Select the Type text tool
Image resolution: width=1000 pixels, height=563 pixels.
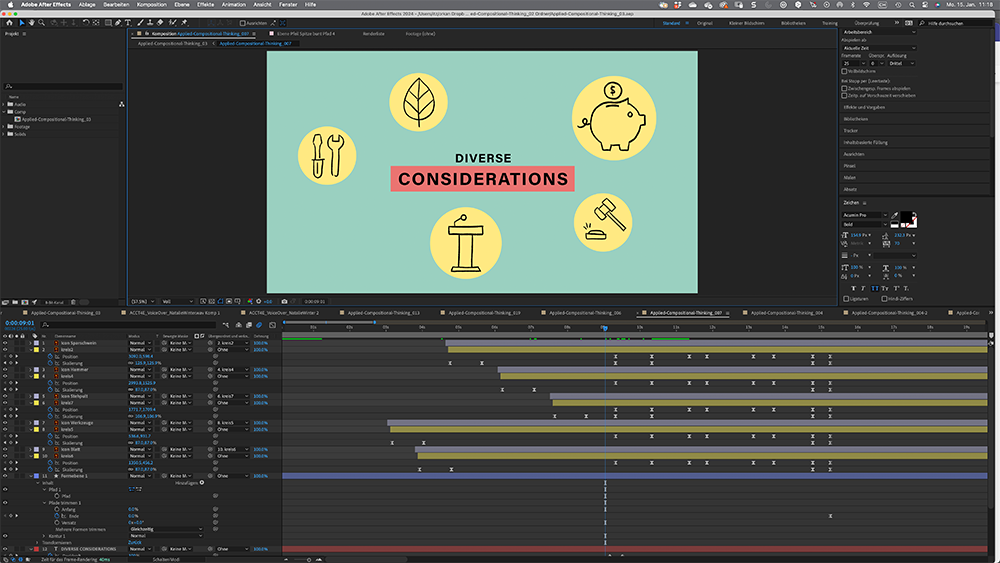pyautogui.click(x=128, y=23)
